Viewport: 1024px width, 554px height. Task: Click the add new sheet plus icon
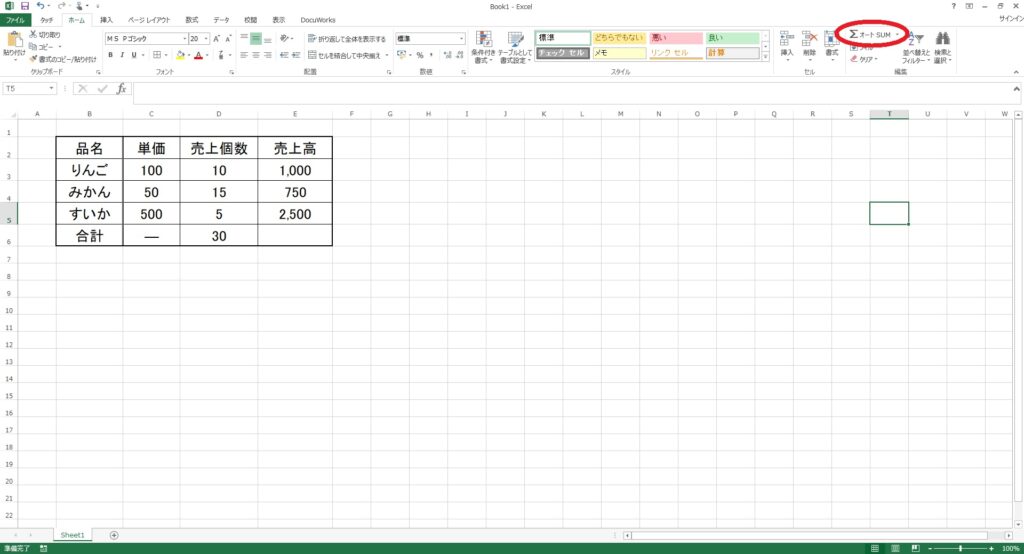tap(114, 535)
